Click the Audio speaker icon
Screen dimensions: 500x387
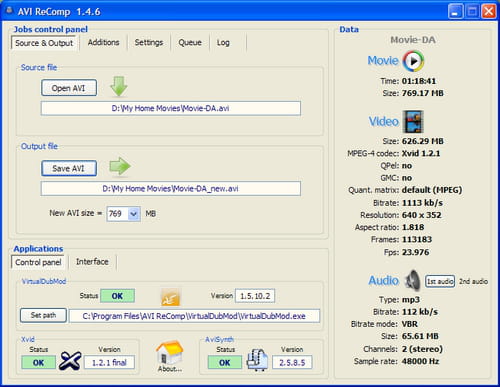click(x=413, y=280)
